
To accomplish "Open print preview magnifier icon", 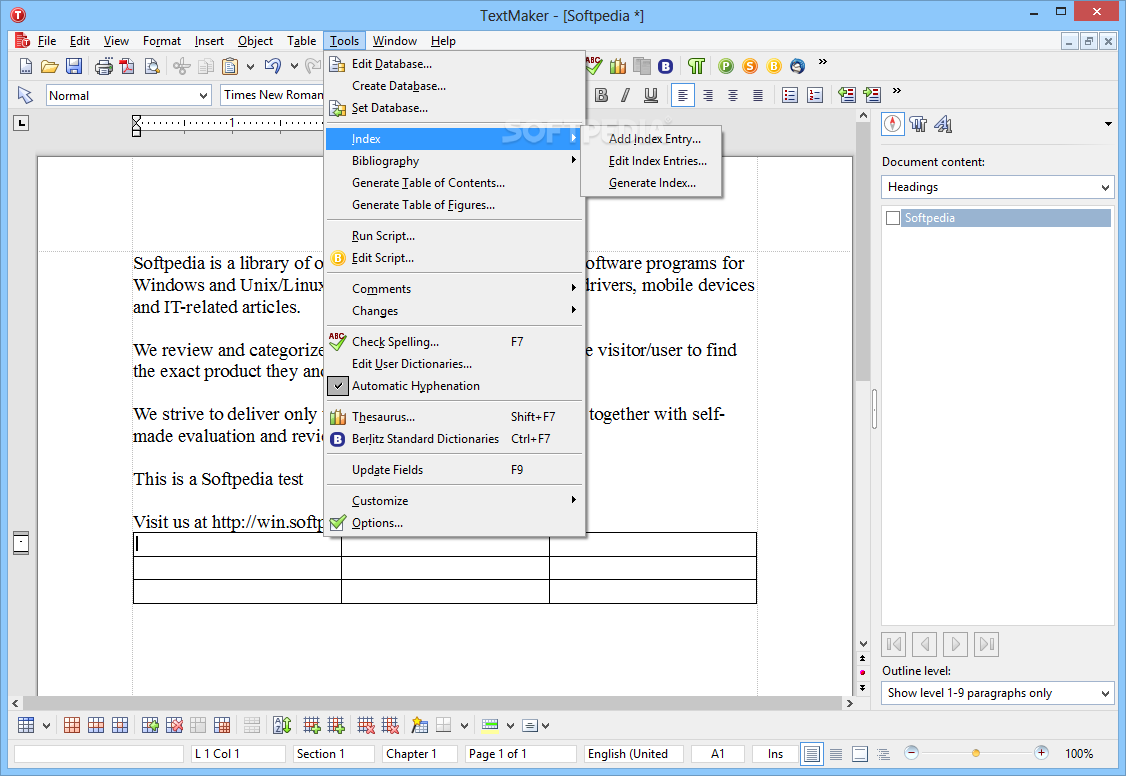I will point(152,67).
